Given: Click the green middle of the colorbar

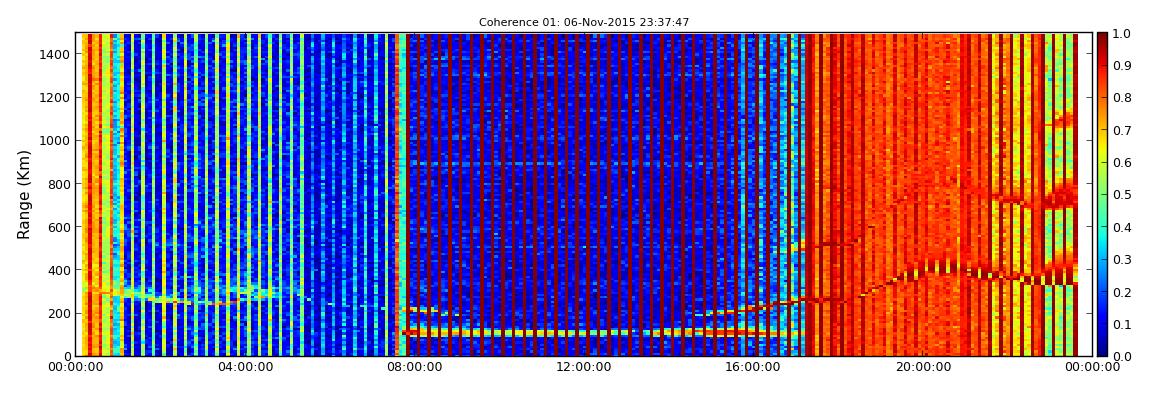Looking at the screenshot, I should [1102, 194].
